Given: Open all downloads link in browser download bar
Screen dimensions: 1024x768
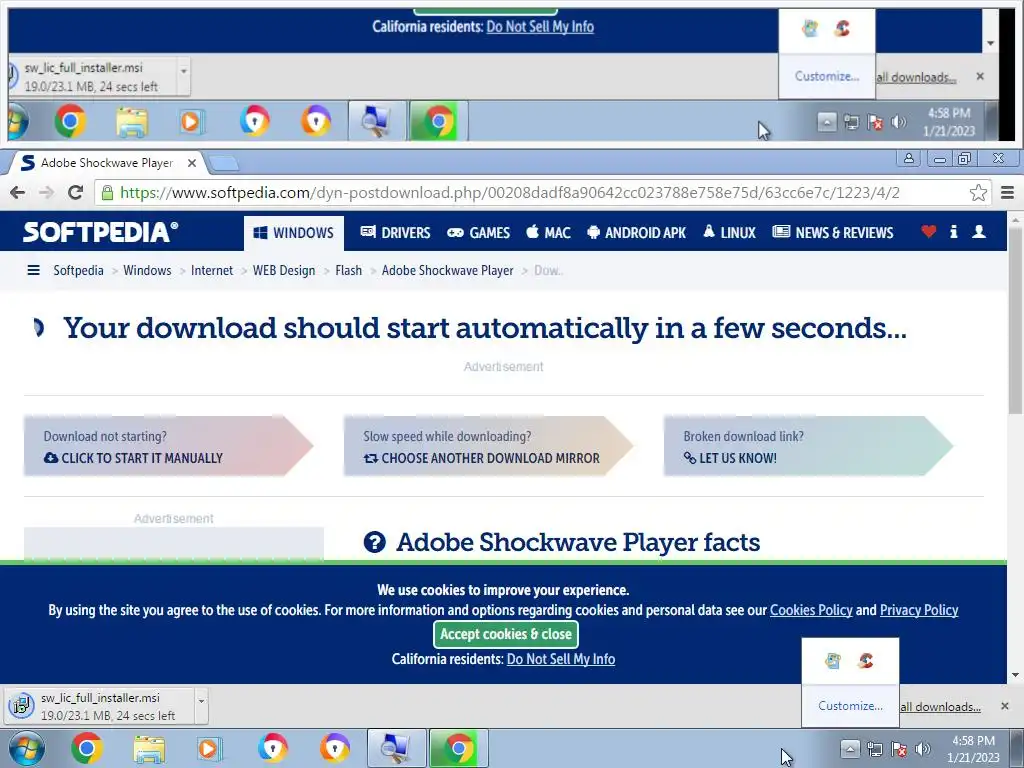Looking at the screenshot, I should (x=940, y=707).
